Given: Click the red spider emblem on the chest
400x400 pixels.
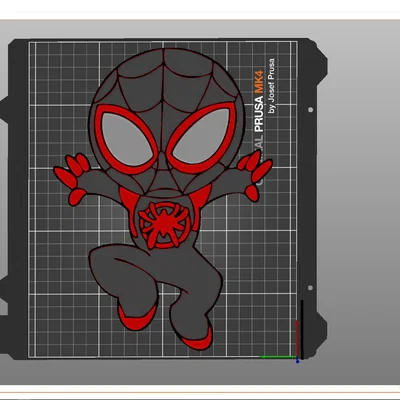Looking at the screenshot, I should (164, 225).
